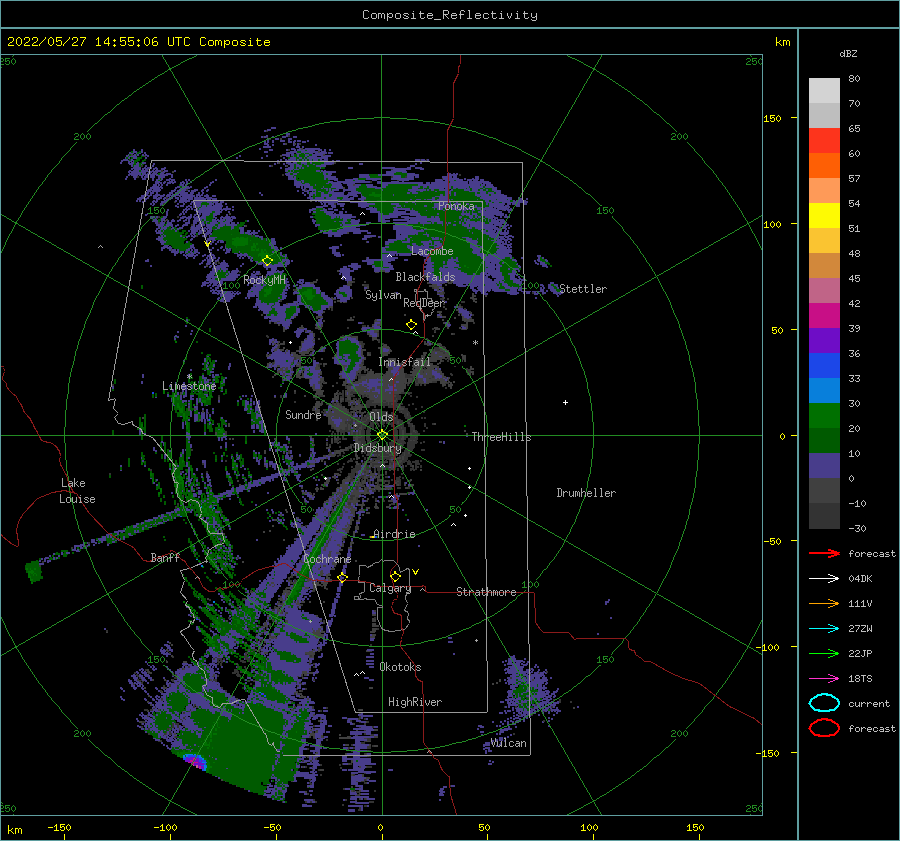Image resolution: width=900 pixels, height=841 pixels.
Task: Click the Lake Louise label
Action: pos(77,491)
